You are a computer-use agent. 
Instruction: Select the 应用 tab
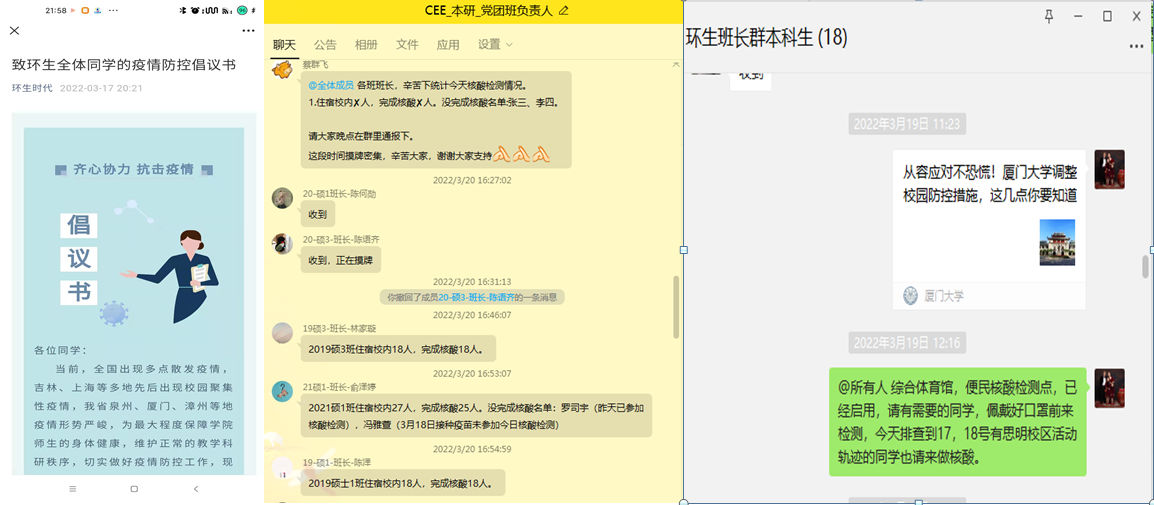pos(448,45)
